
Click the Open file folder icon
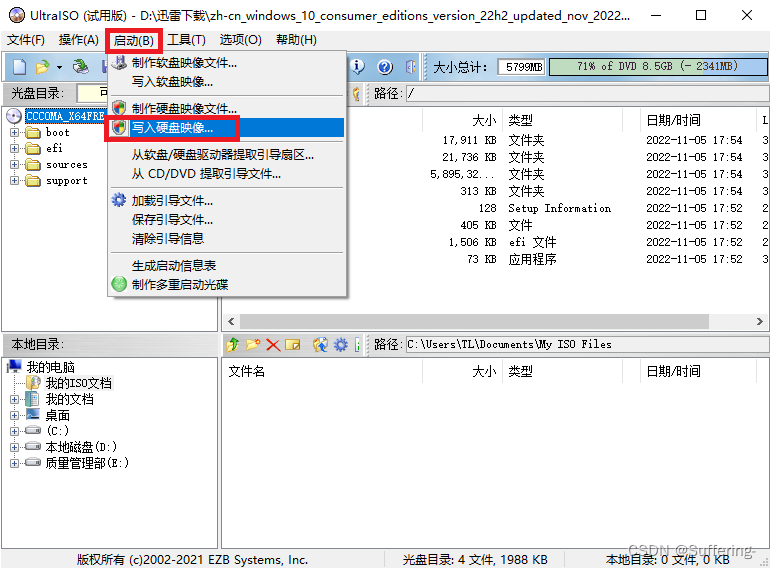(42, 66)
